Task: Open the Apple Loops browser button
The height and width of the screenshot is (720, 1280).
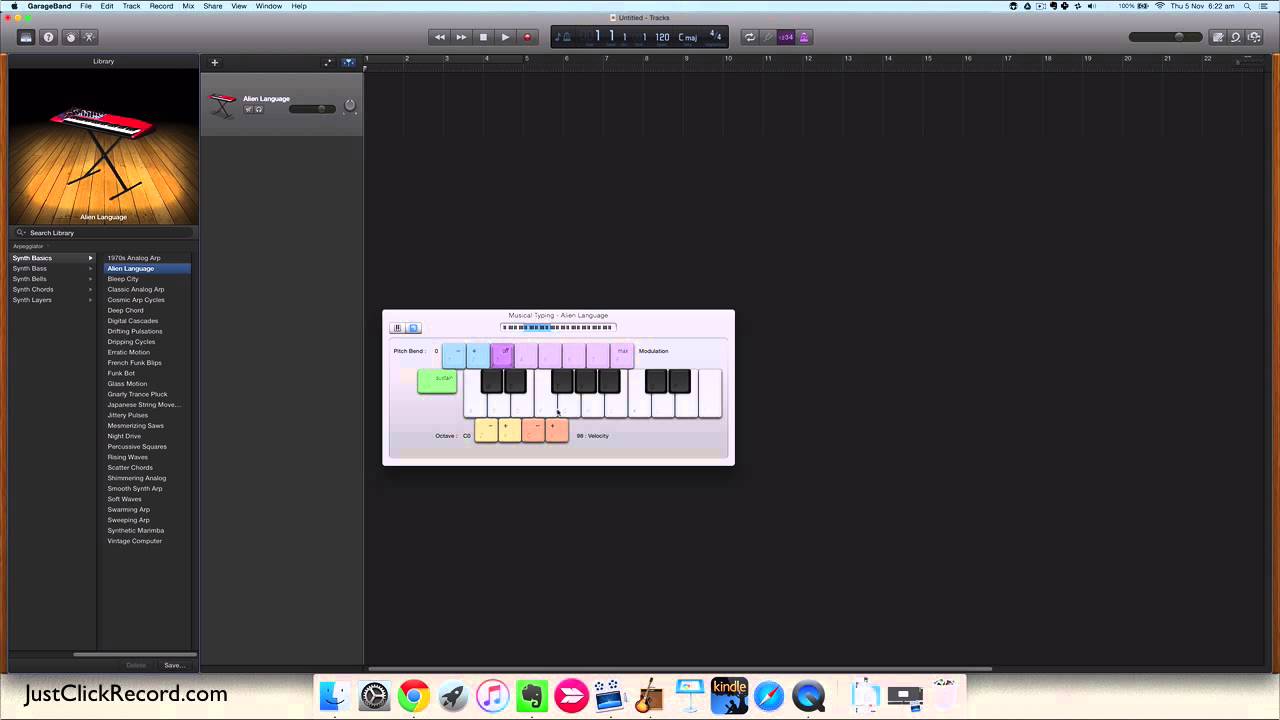Action: [1236, 37]
